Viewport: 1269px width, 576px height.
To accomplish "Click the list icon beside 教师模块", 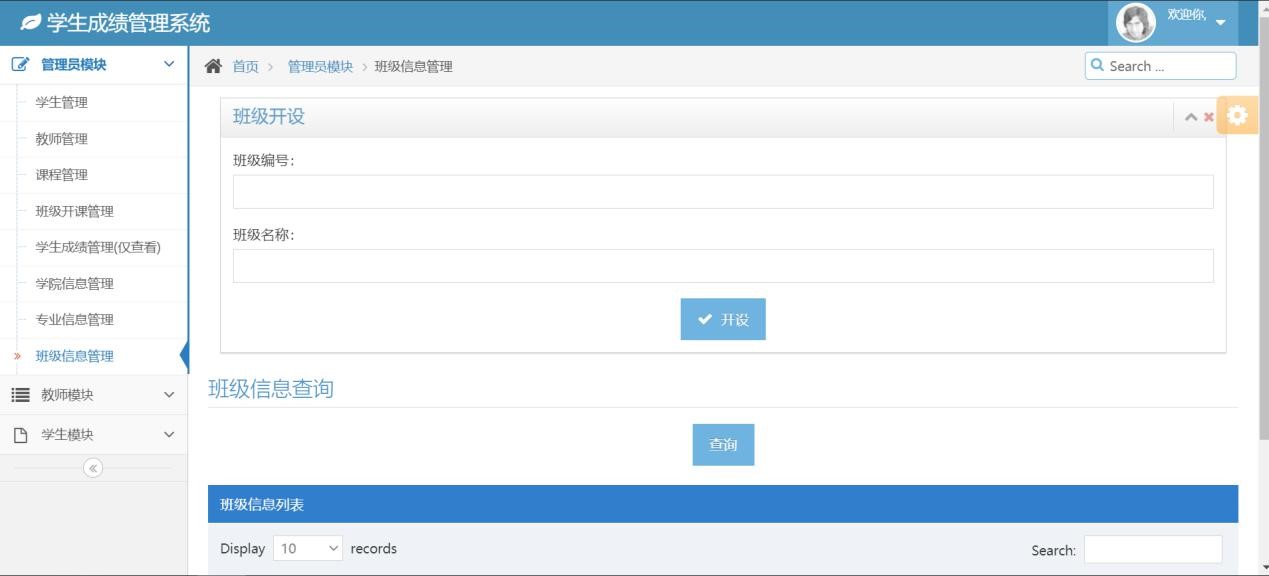I will (x=20, y=395).
